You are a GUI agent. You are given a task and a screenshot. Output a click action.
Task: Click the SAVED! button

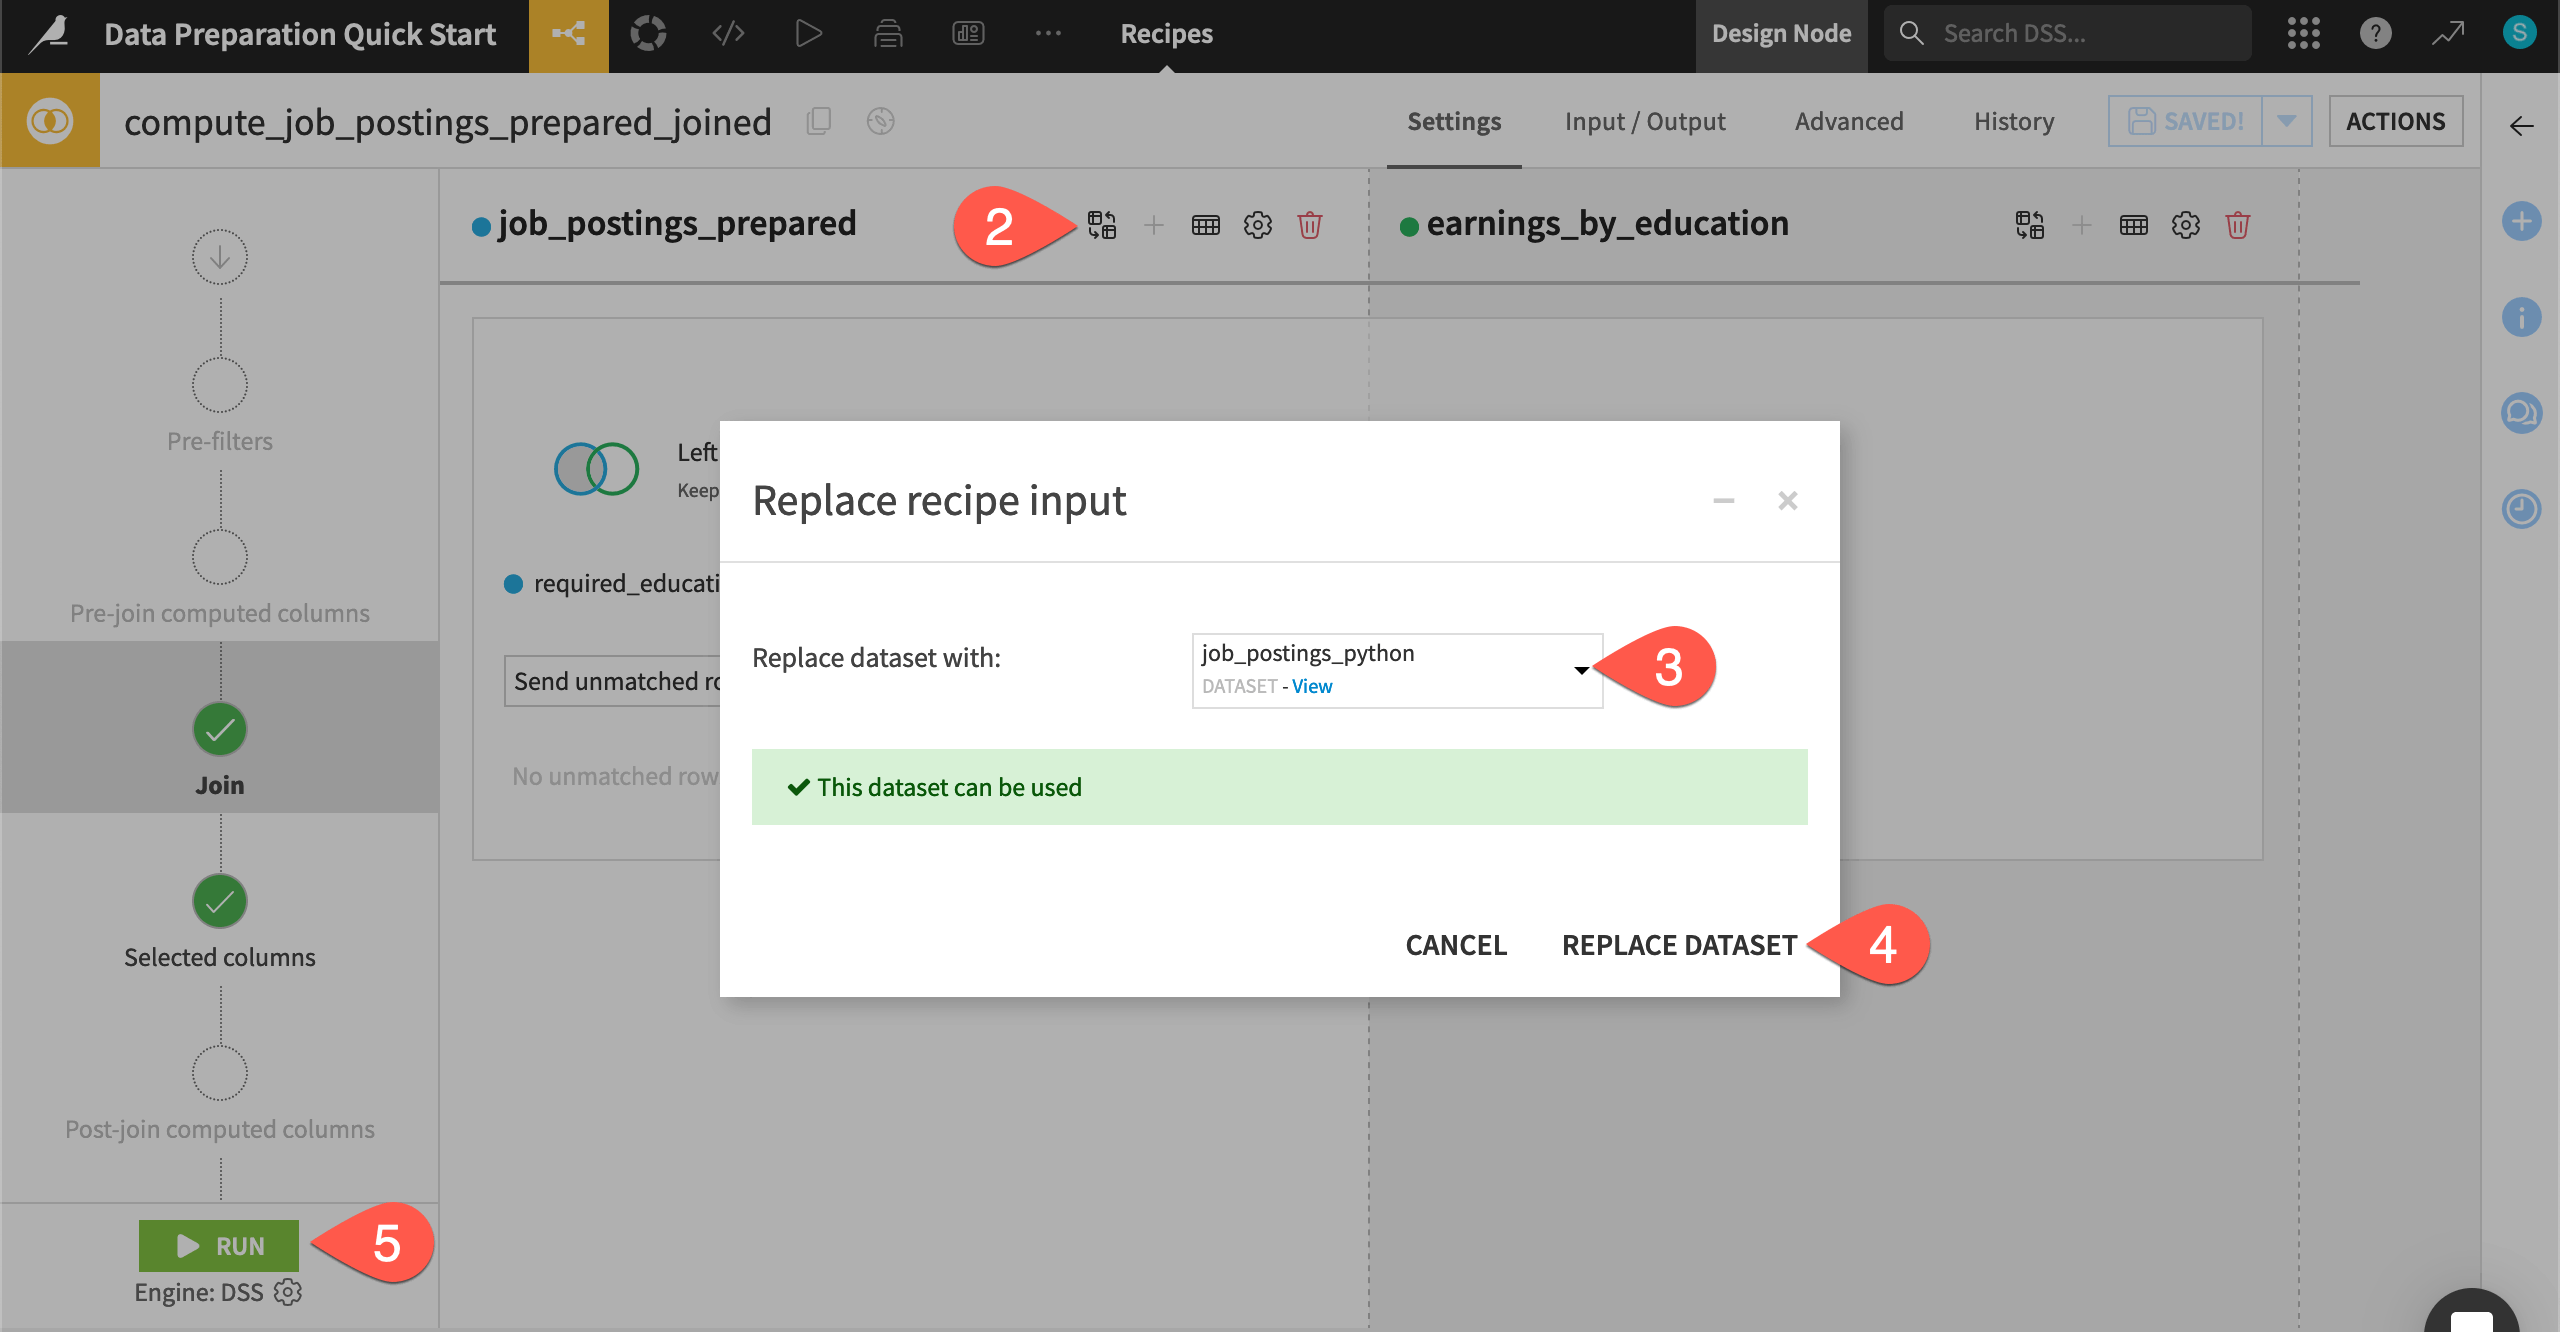[2185, 121]
